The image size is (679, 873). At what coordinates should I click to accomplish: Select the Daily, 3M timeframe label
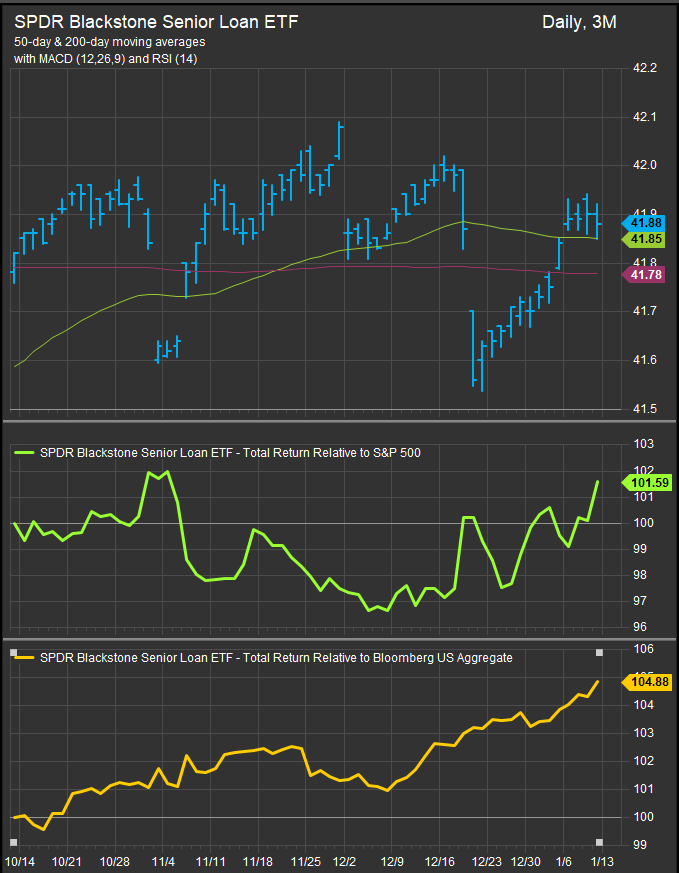click(x=579, y=22)
